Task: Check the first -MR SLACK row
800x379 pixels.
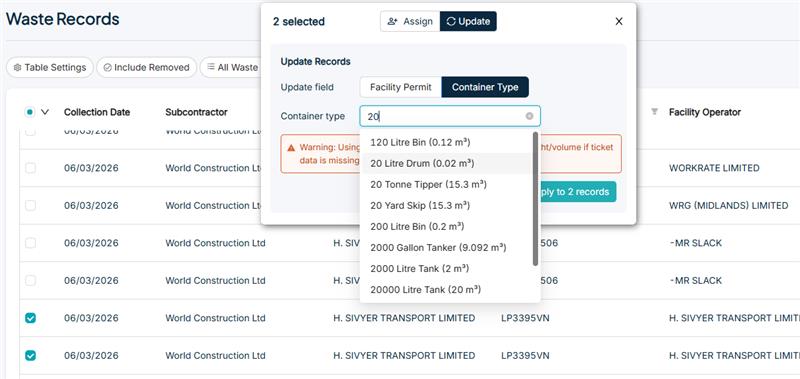Action: (31, 243)
